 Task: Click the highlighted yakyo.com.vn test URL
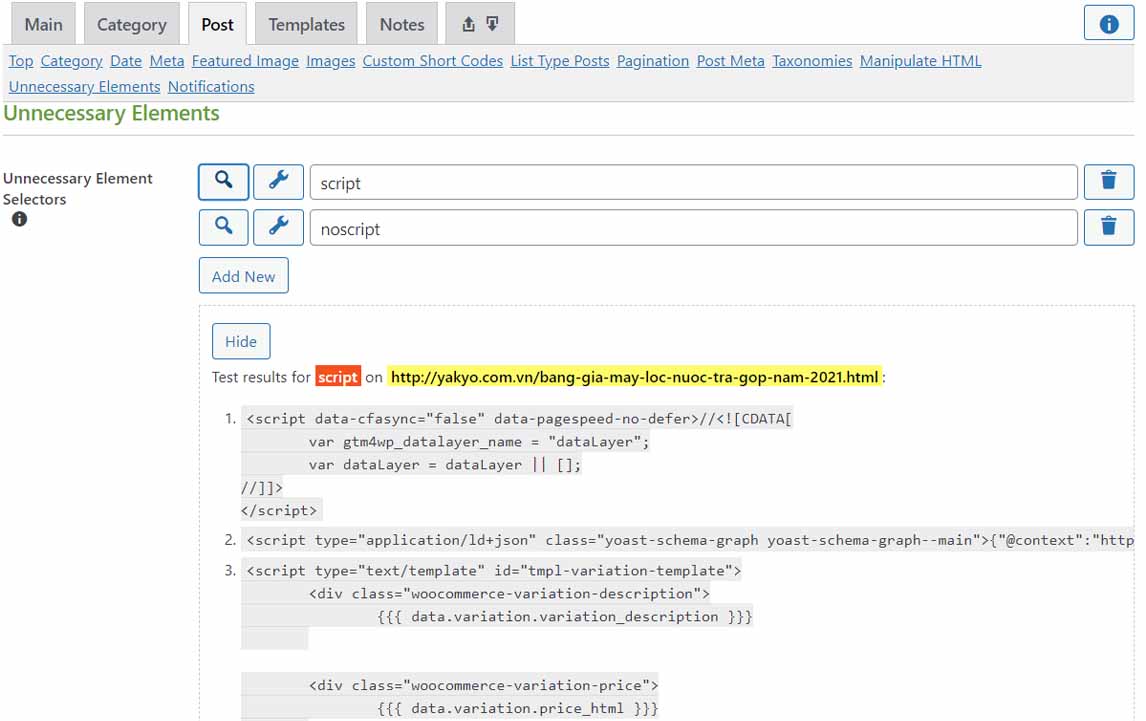click(x=634, y=377)
